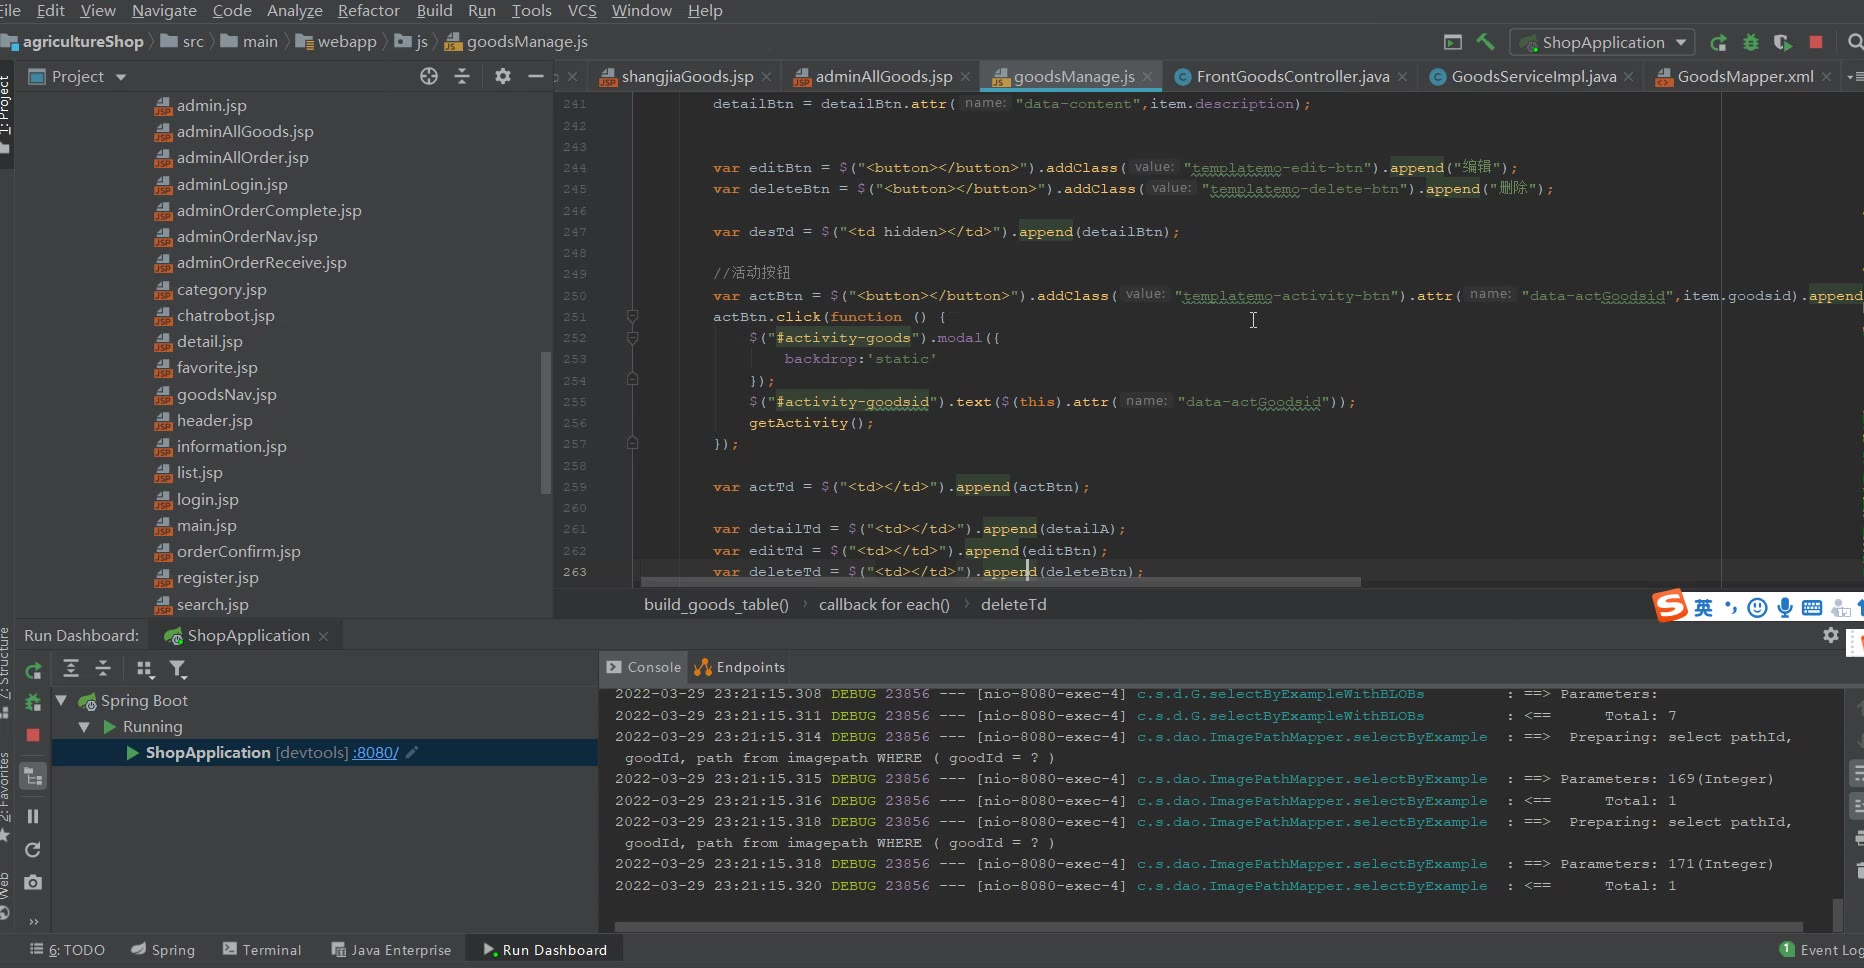
Task: Start debugging with the bug icon
Action: pyautogui.click(x=1750, y=42)
